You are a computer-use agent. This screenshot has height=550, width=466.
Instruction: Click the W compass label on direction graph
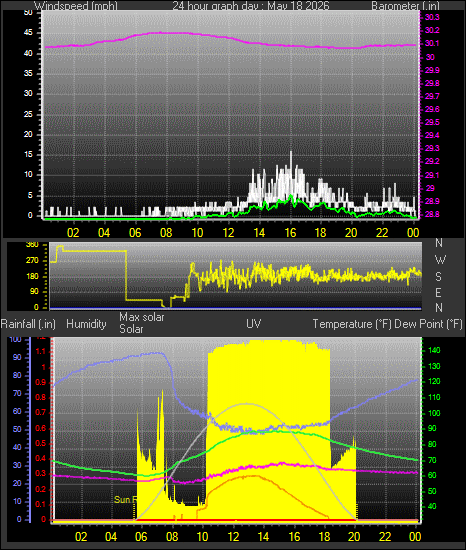[x=440, y=260]
